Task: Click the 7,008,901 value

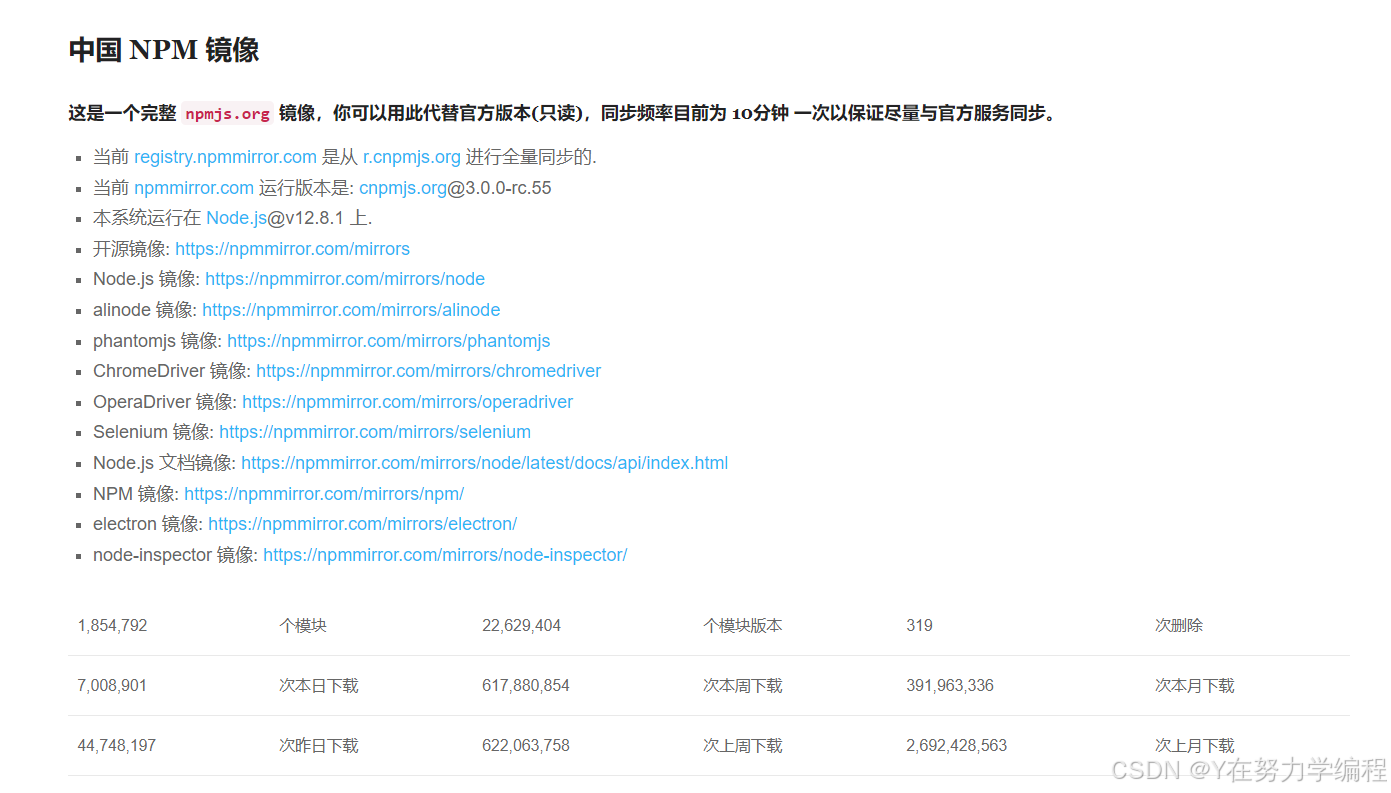Action: 112,686
